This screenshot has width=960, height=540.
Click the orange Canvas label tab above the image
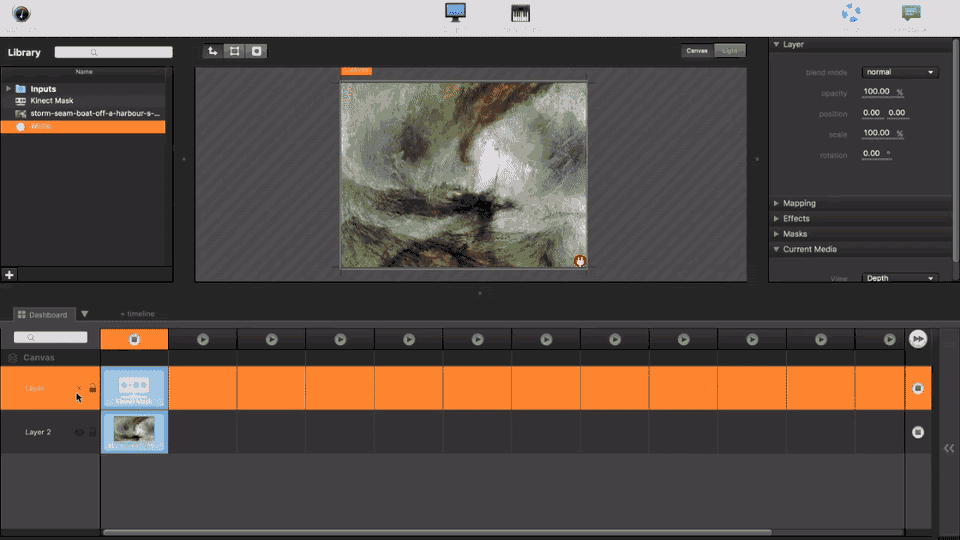click(x=356, y=70)
